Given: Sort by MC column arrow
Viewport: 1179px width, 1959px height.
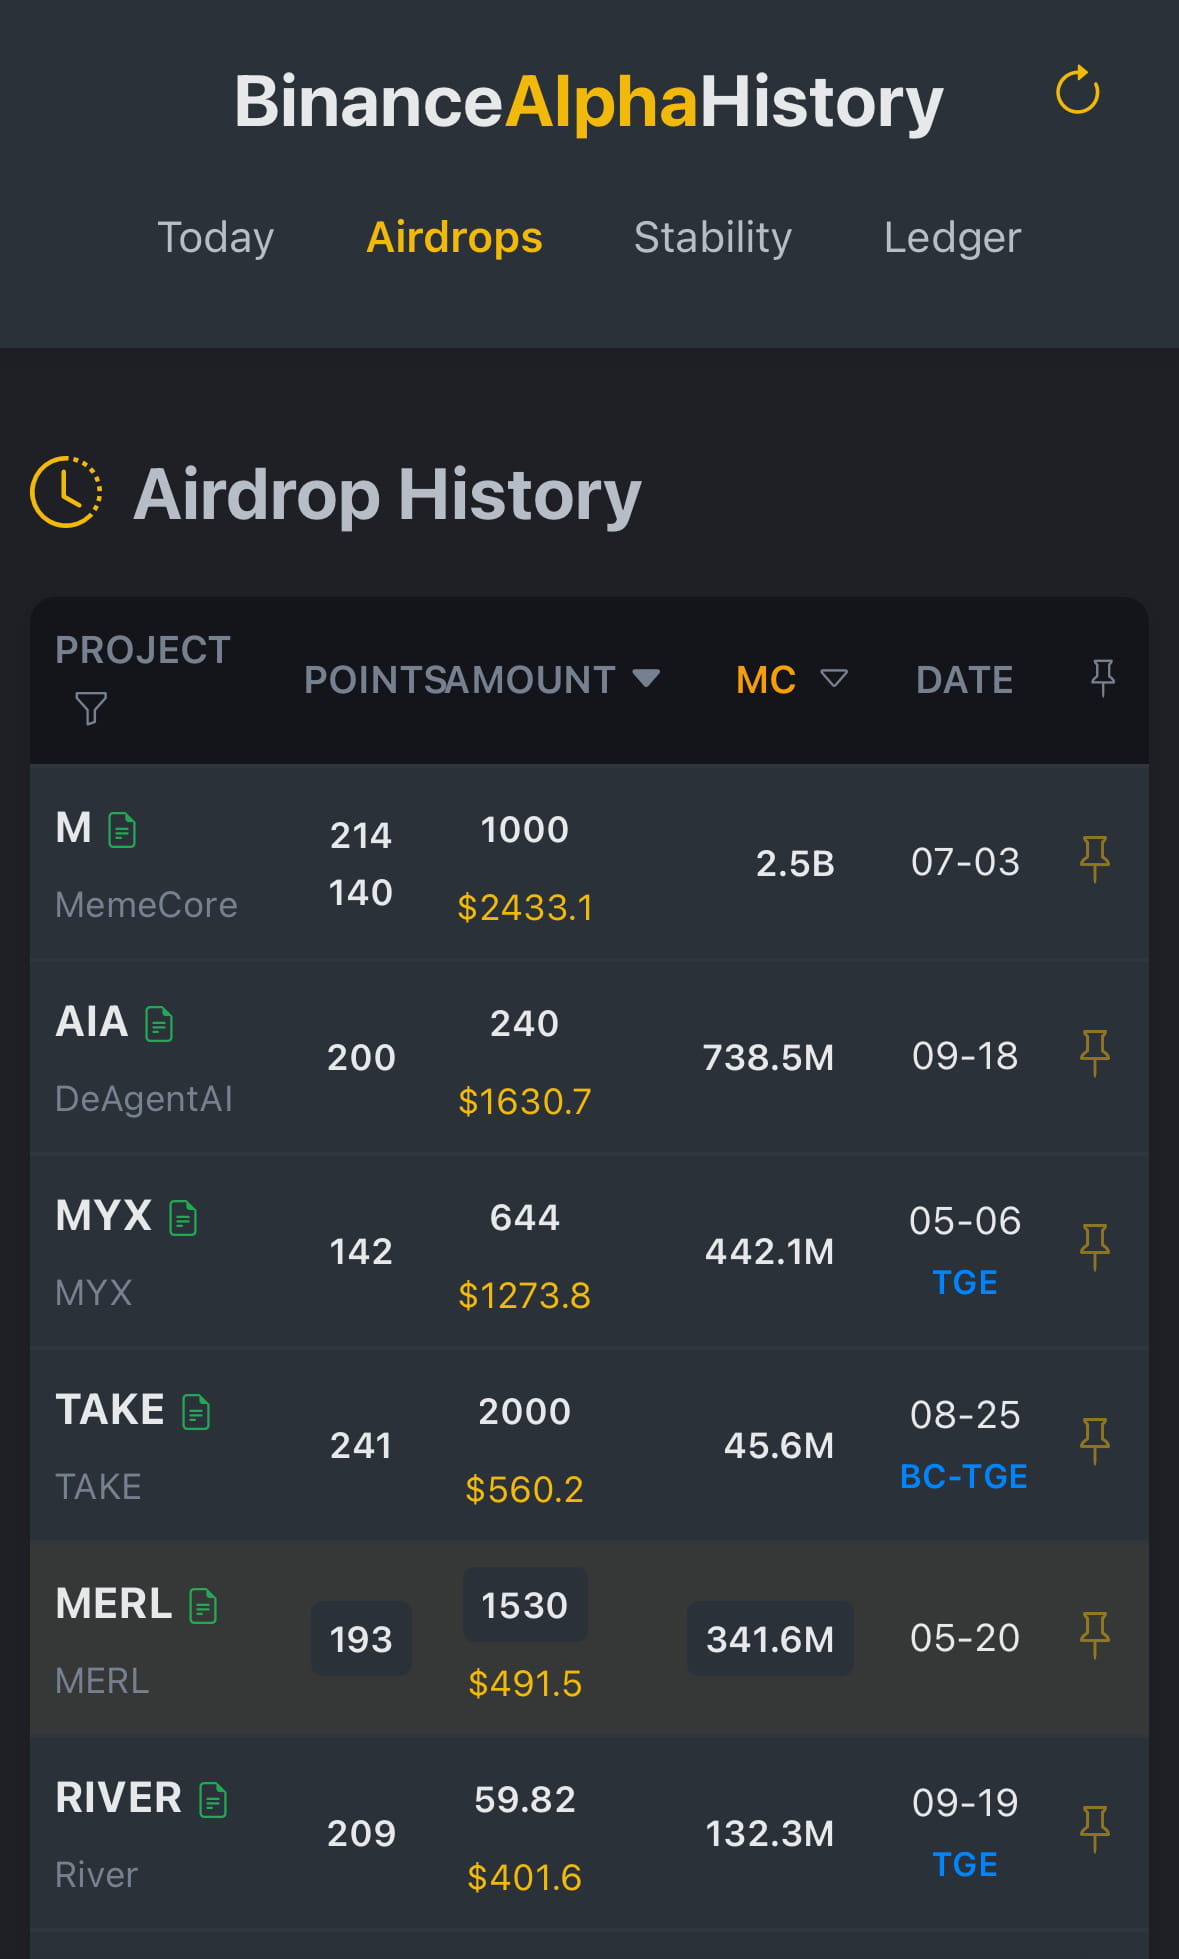Looking at the screenshot, I should [x=834, y=679].
